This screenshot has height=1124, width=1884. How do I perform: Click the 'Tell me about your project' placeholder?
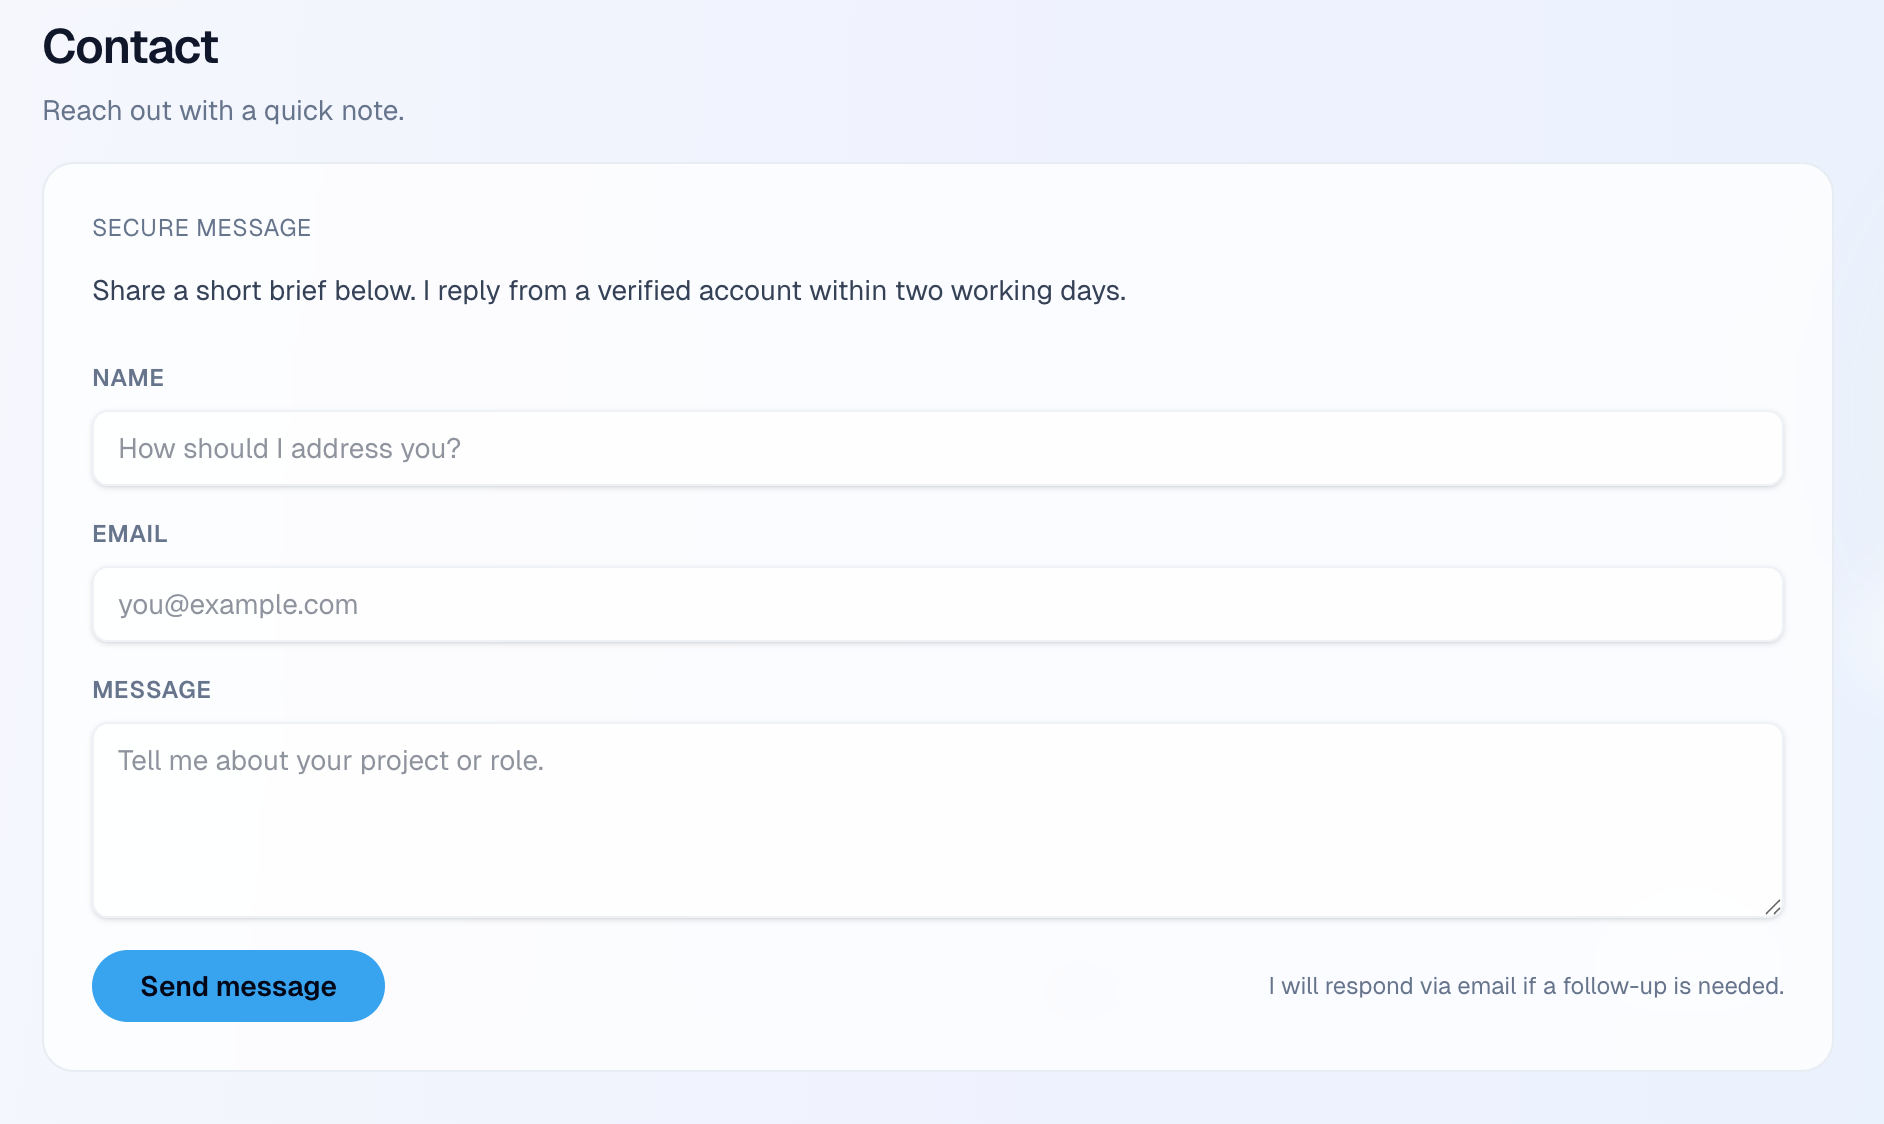pyautogui.click(x=331, y=761)
